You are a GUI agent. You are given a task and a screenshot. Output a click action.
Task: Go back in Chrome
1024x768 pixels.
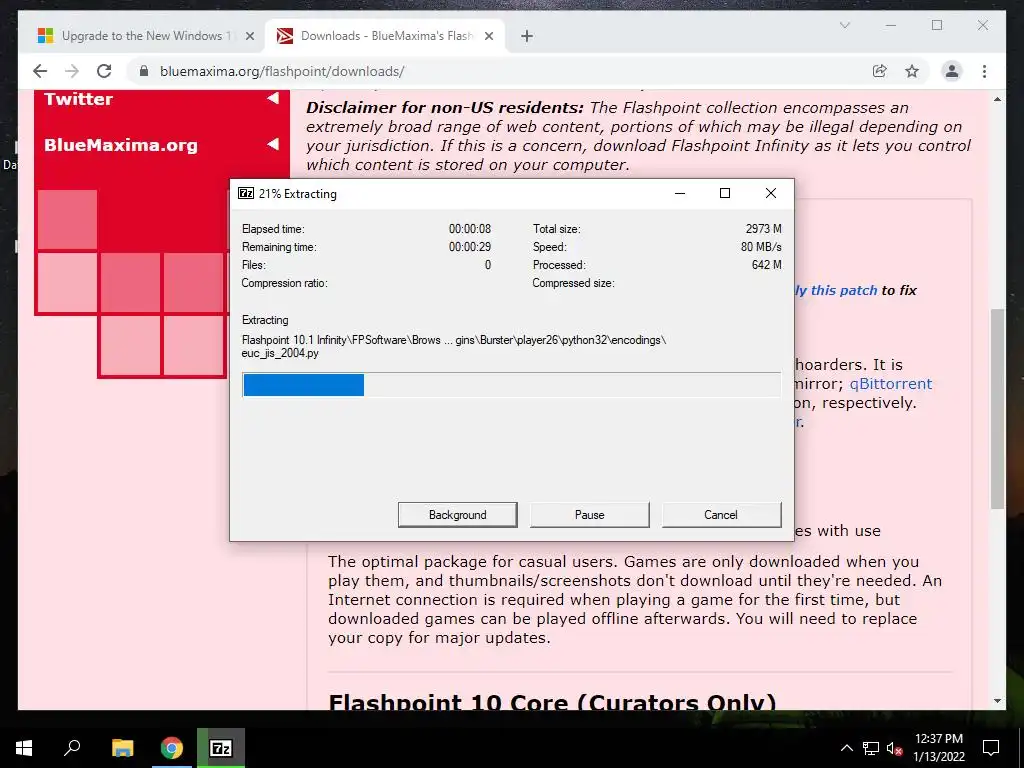click(x=40, y=71)
